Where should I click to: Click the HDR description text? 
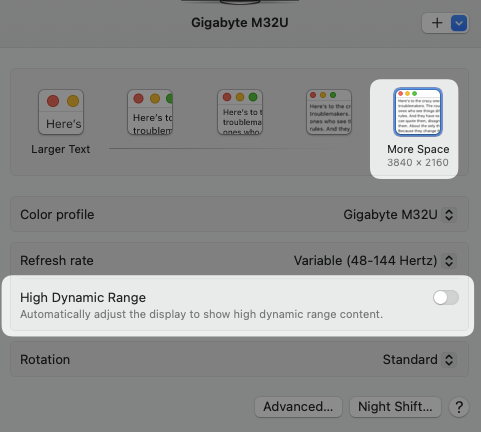[201, 314]
